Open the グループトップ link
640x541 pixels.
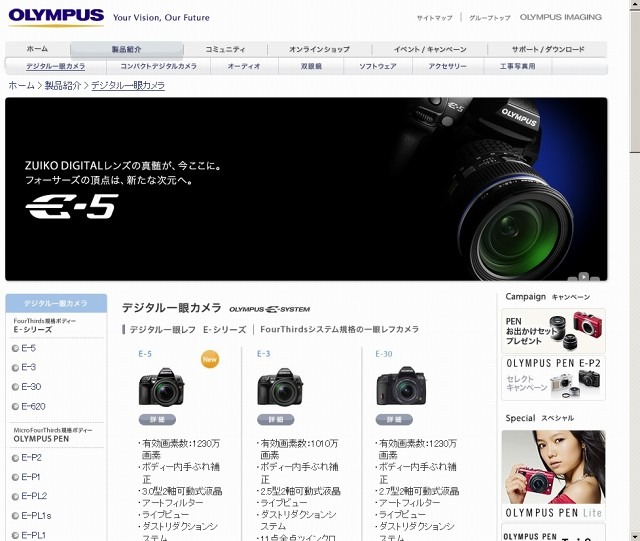490,18
